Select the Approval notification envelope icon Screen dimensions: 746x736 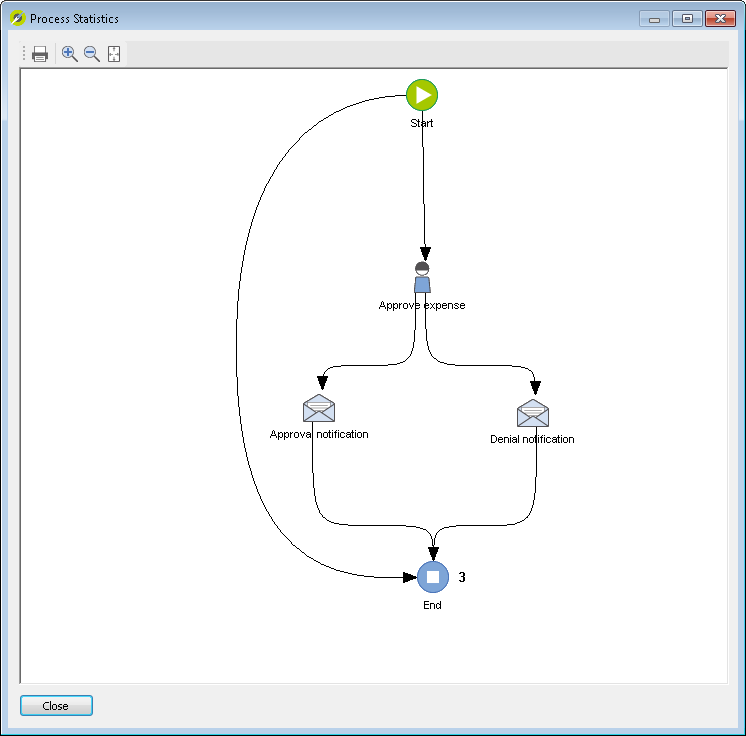(319, 408)
